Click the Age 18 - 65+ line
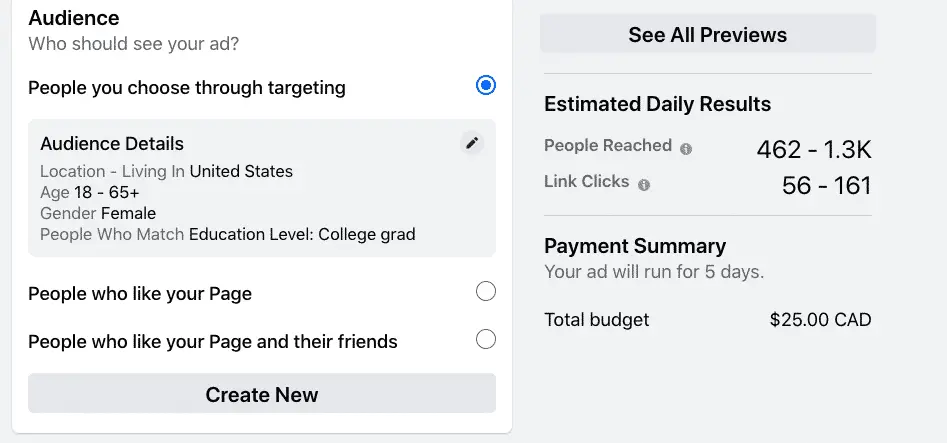 pyautogui.click(x=90, y=192)
